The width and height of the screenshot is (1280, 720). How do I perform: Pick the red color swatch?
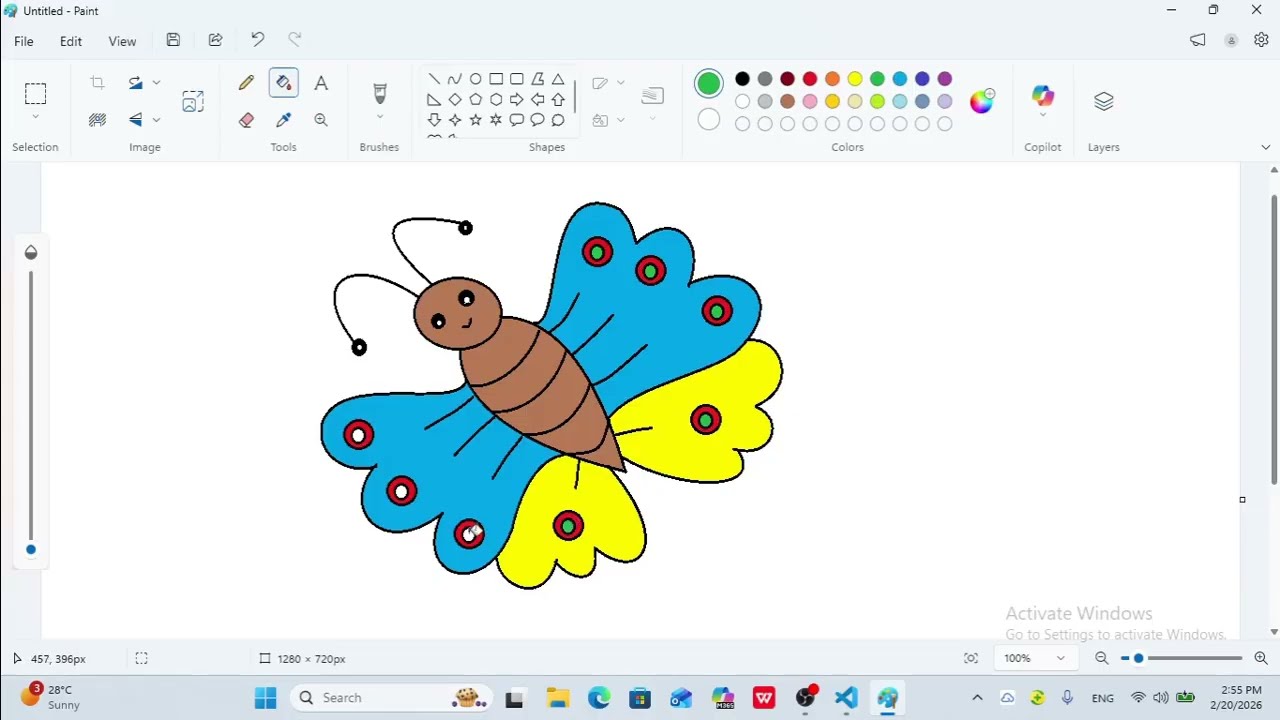810,79
